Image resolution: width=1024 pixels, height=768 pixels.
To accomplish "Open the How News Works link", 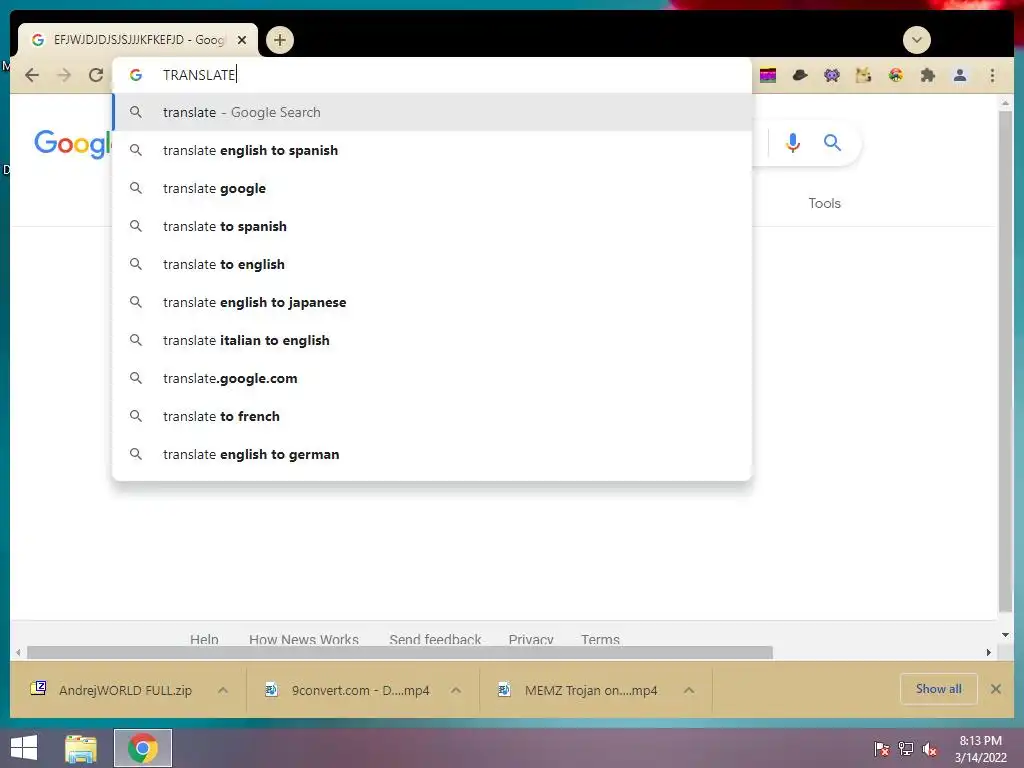I will (x=304, y=639).
